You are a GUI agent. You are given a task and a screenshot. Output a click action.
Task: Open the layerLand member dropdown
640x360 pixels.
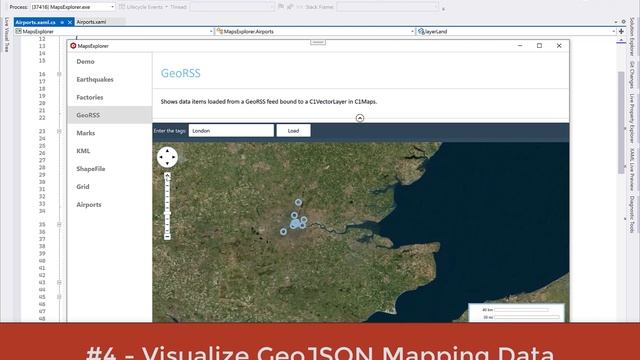516,31
